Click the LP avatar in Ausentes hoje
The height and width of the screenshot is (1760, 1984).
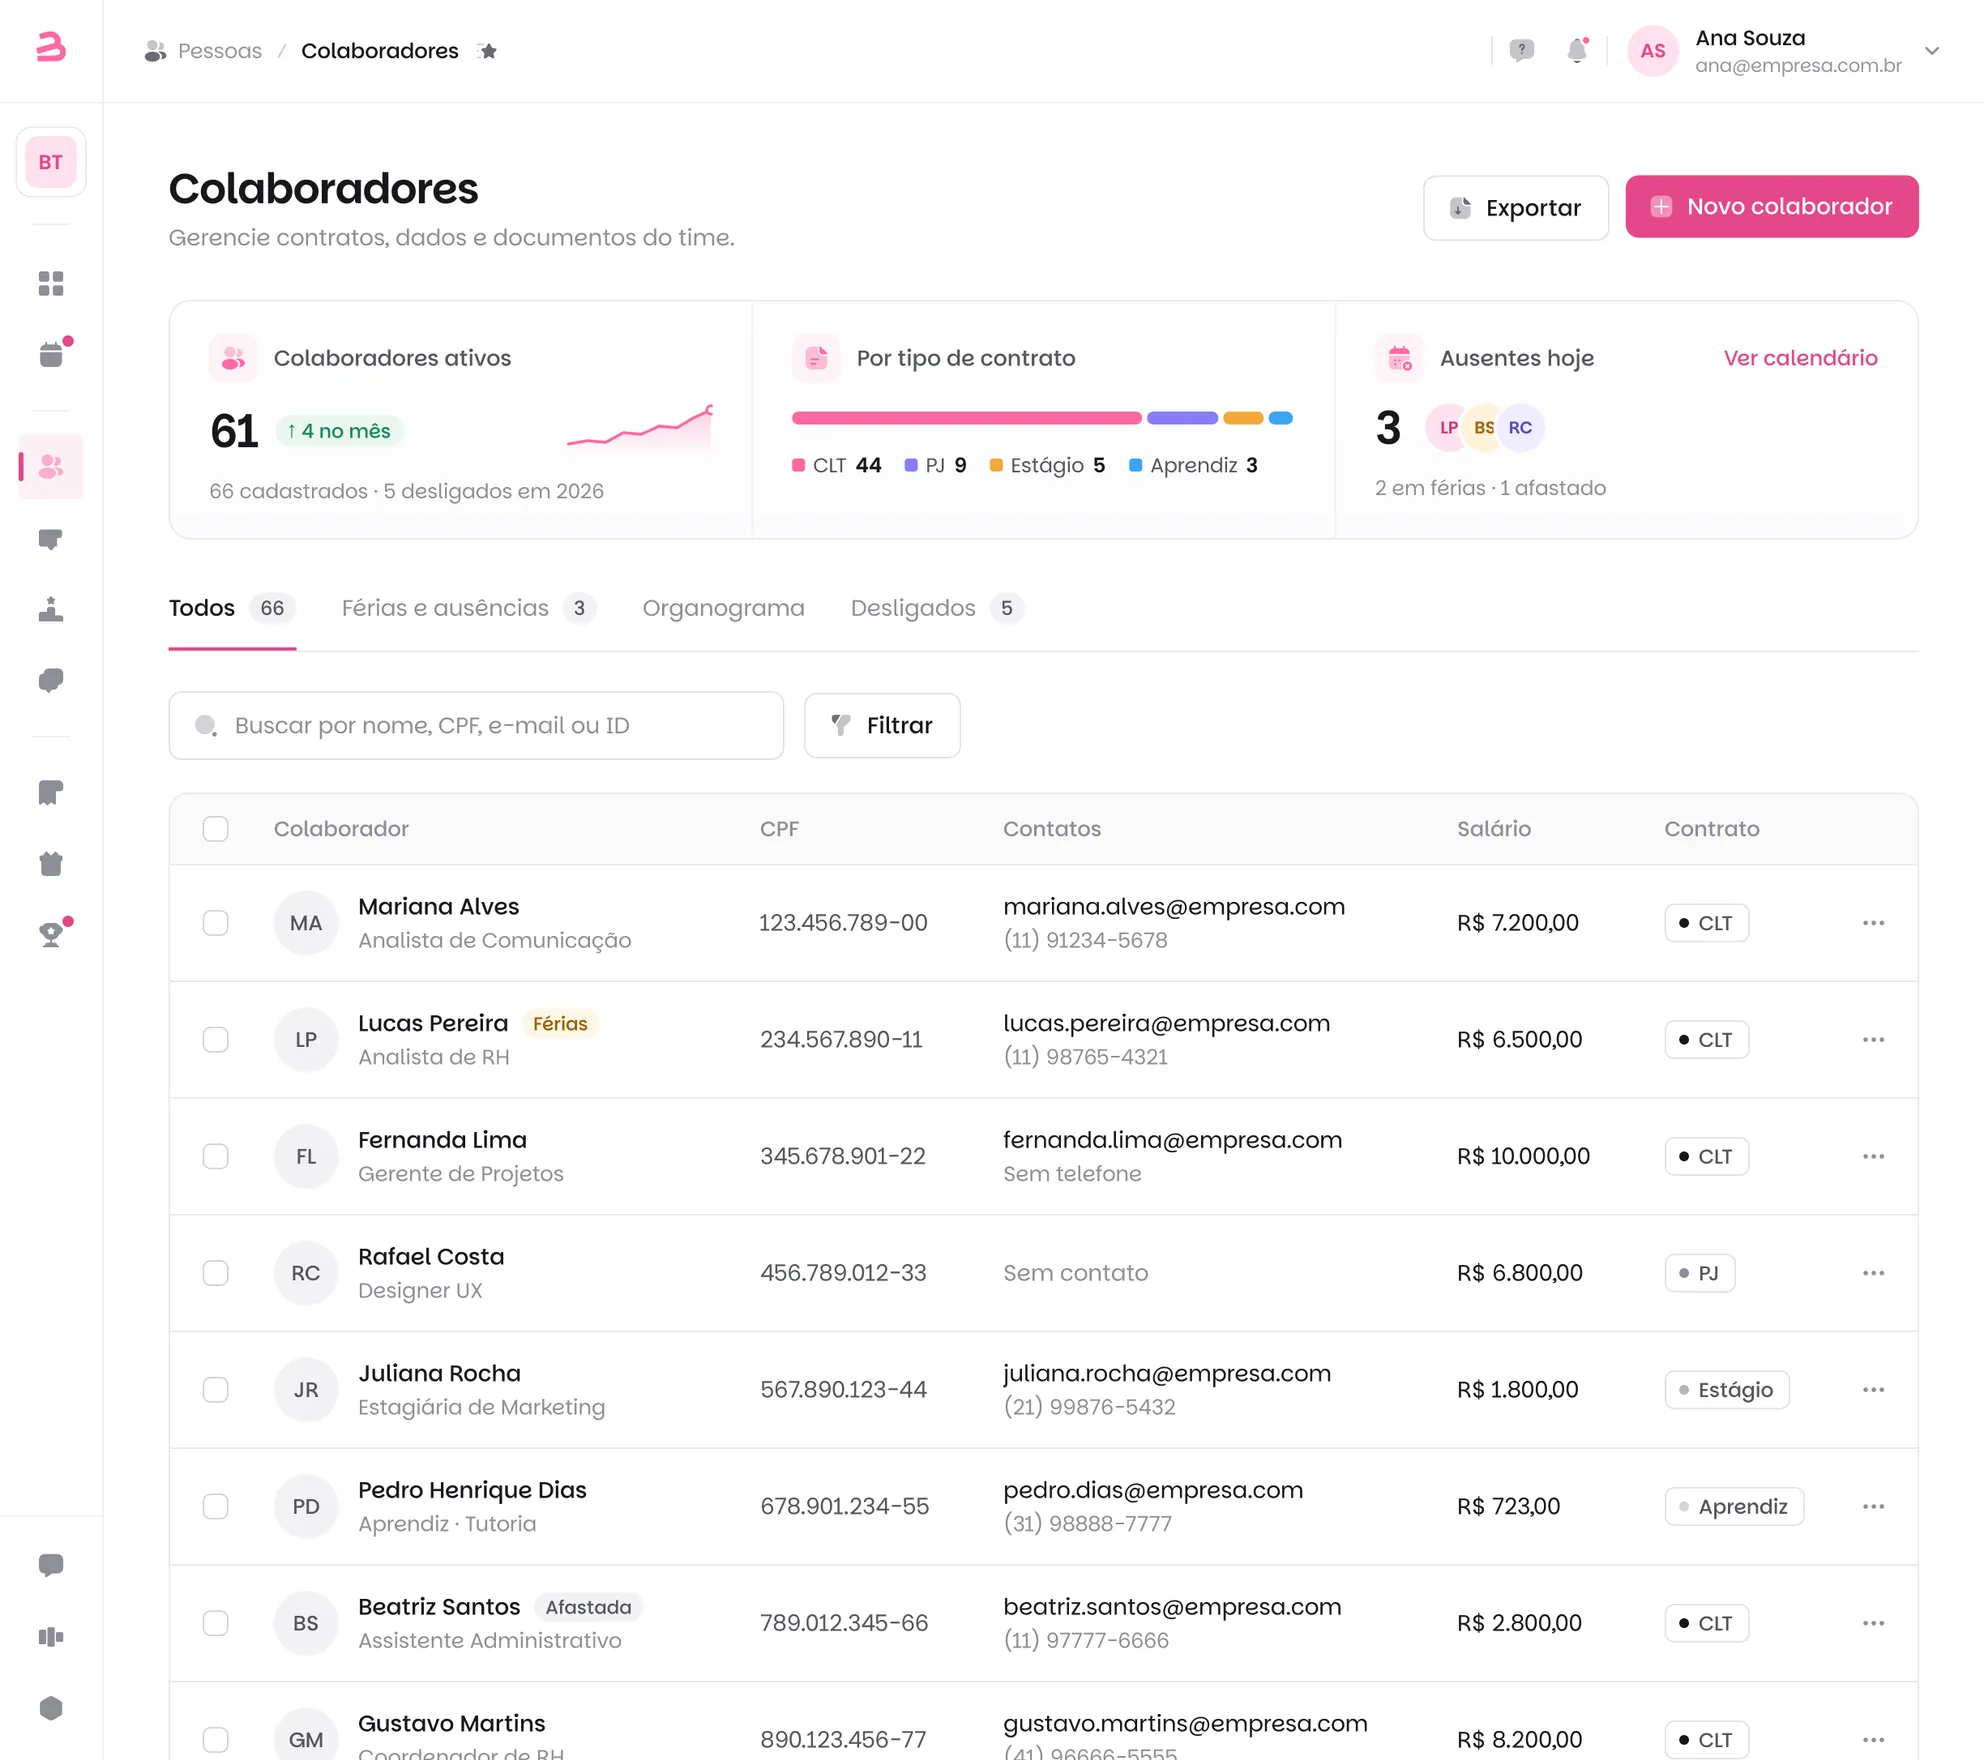1448,428
